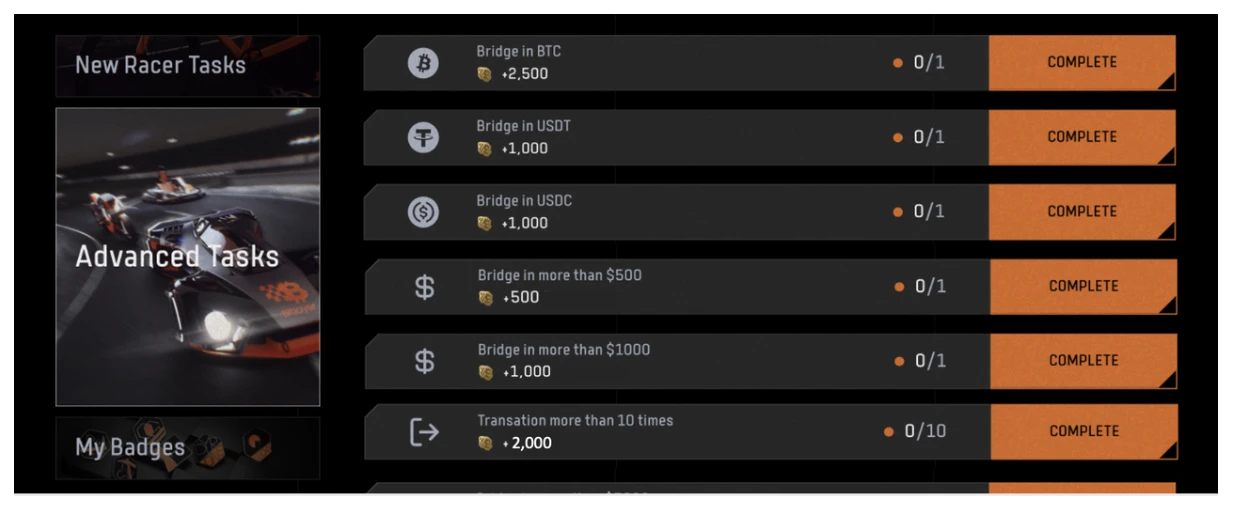Select the Advanced Tasks tab
This screenshot has width=1234, height=510.
[188, 256]
